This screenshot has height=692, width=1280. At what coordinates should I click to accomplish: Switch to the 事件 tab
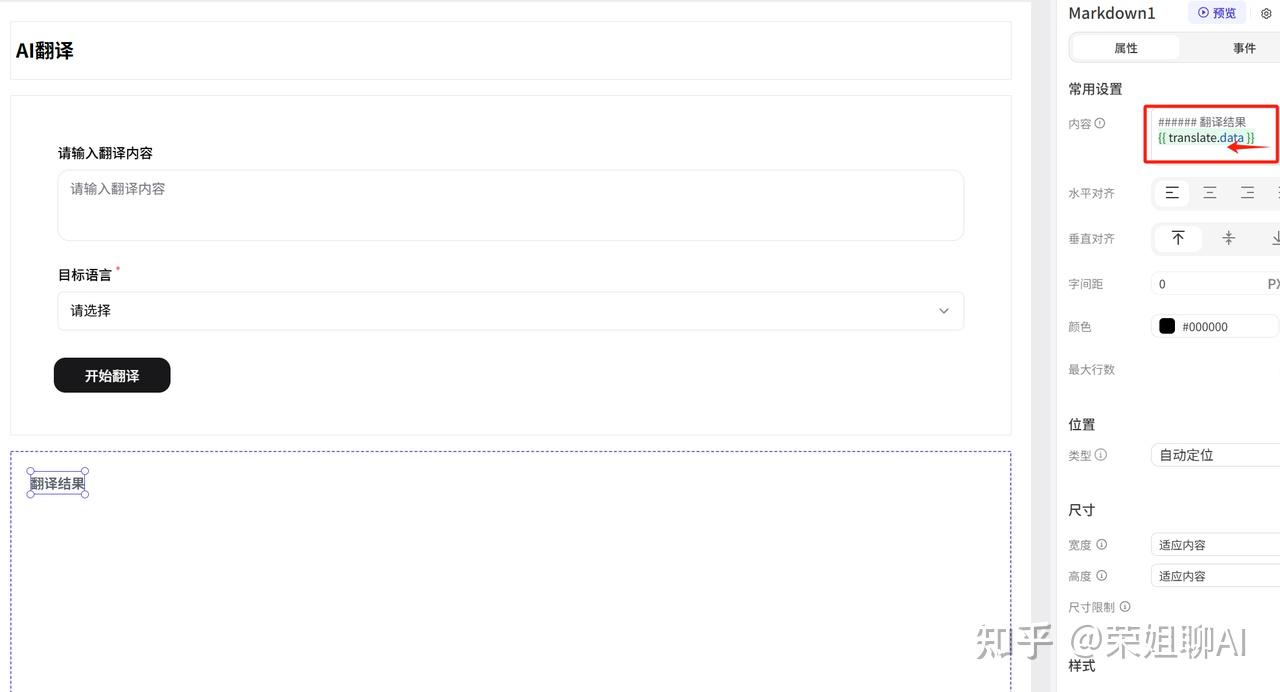coord(1244,48)
